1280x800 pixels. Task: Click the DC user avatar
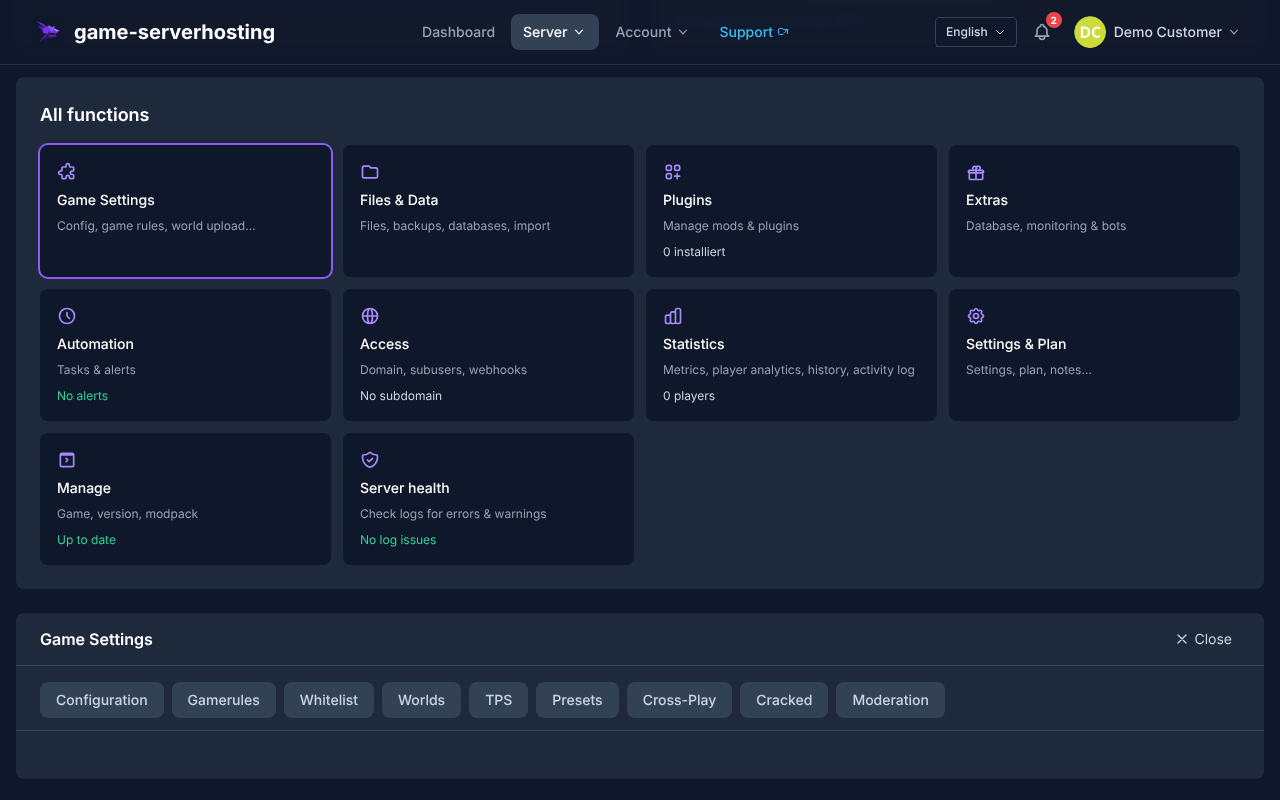[1090, 32]
